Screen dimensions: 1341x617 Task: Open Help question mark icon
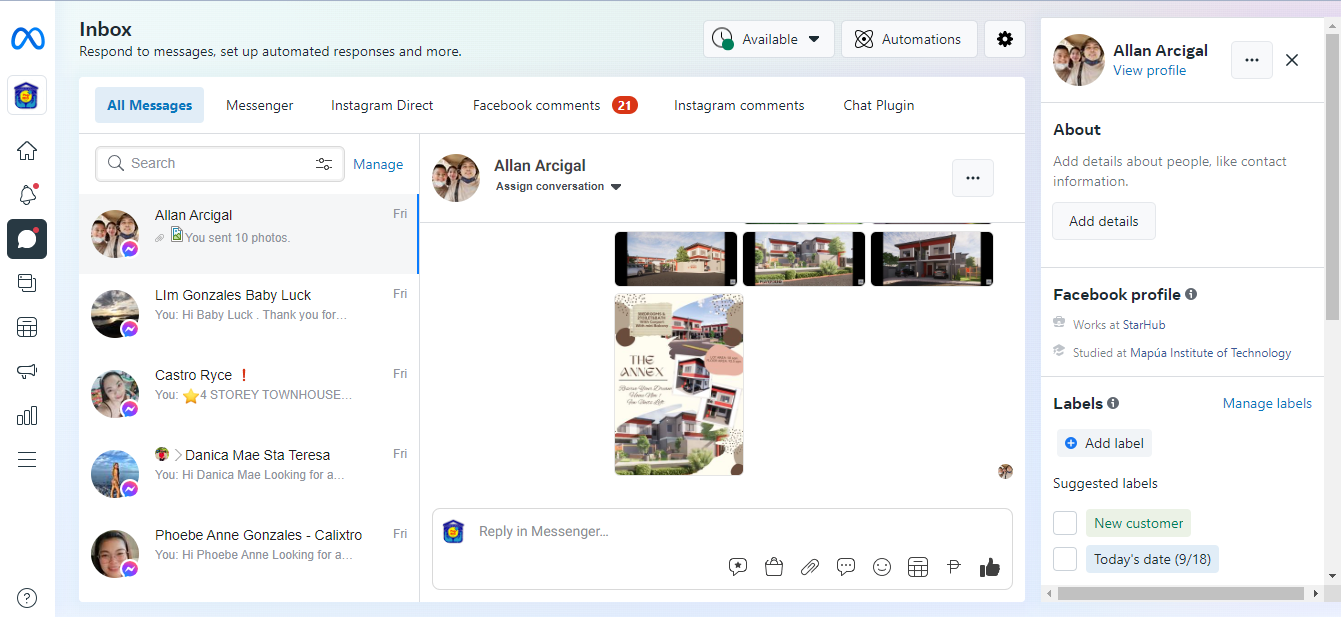click(x=27, y=598)
